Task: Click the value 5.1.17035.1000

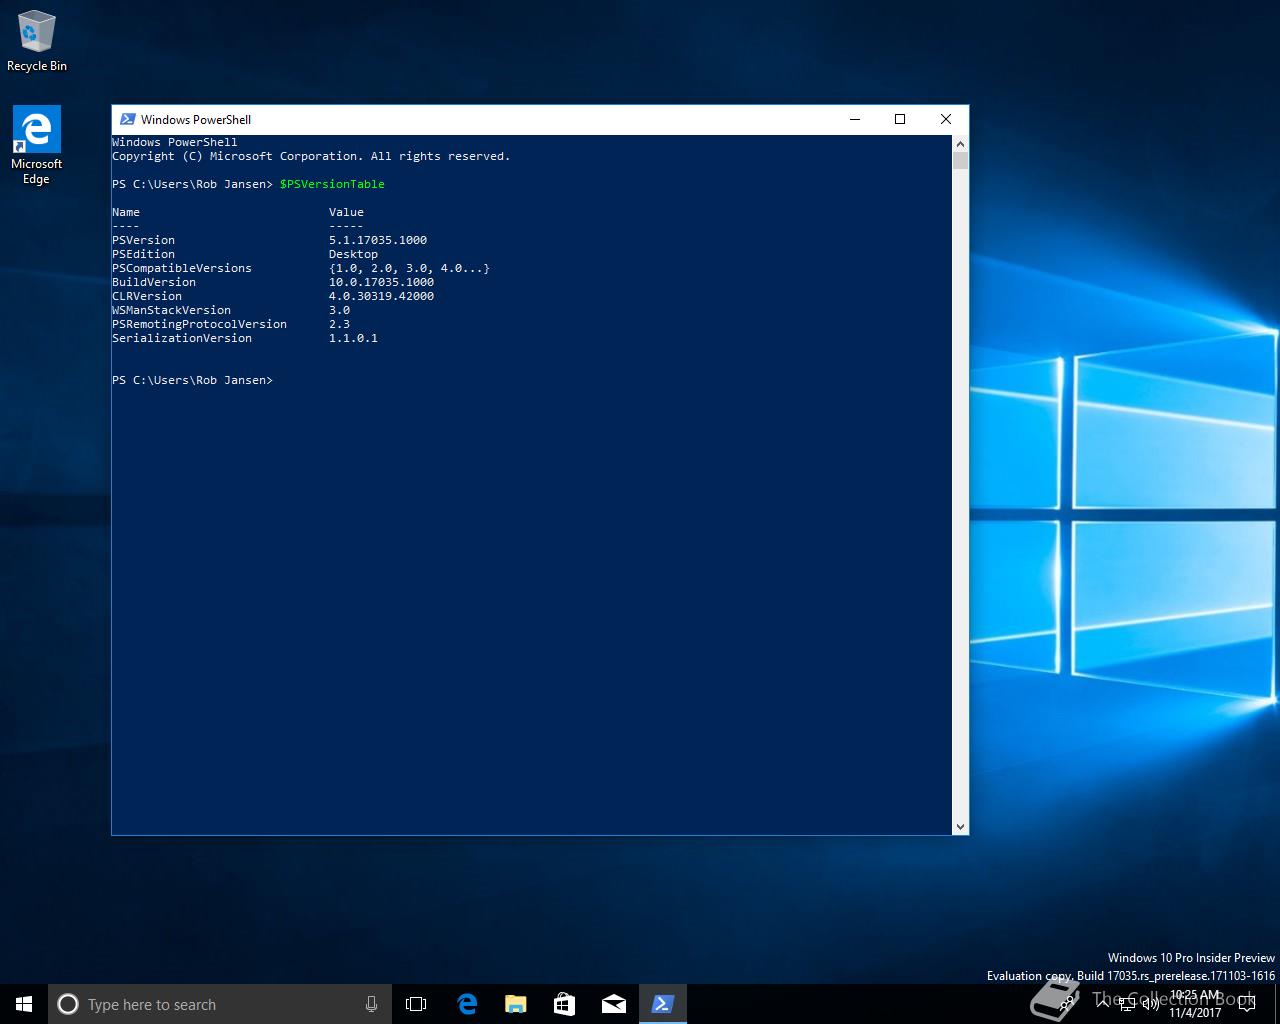Action: click(378, 240)
